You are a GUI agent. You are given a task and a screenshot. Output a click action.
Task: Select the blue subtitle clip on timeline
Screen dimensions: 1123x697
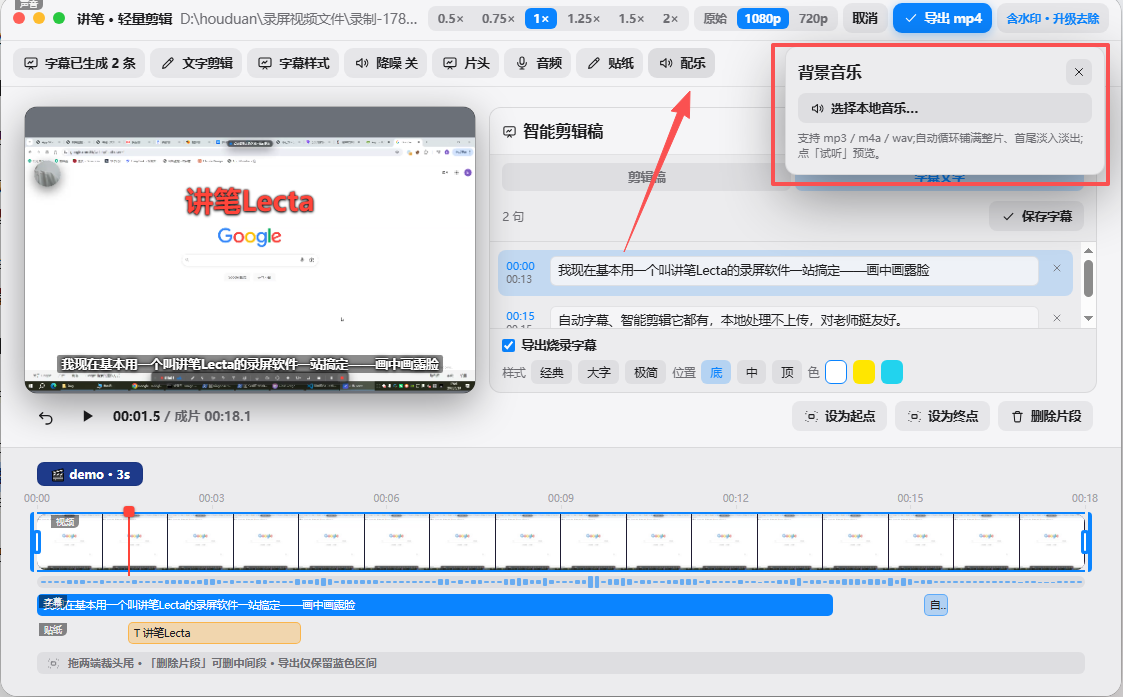pyautogui.click(x=435, y=605)
